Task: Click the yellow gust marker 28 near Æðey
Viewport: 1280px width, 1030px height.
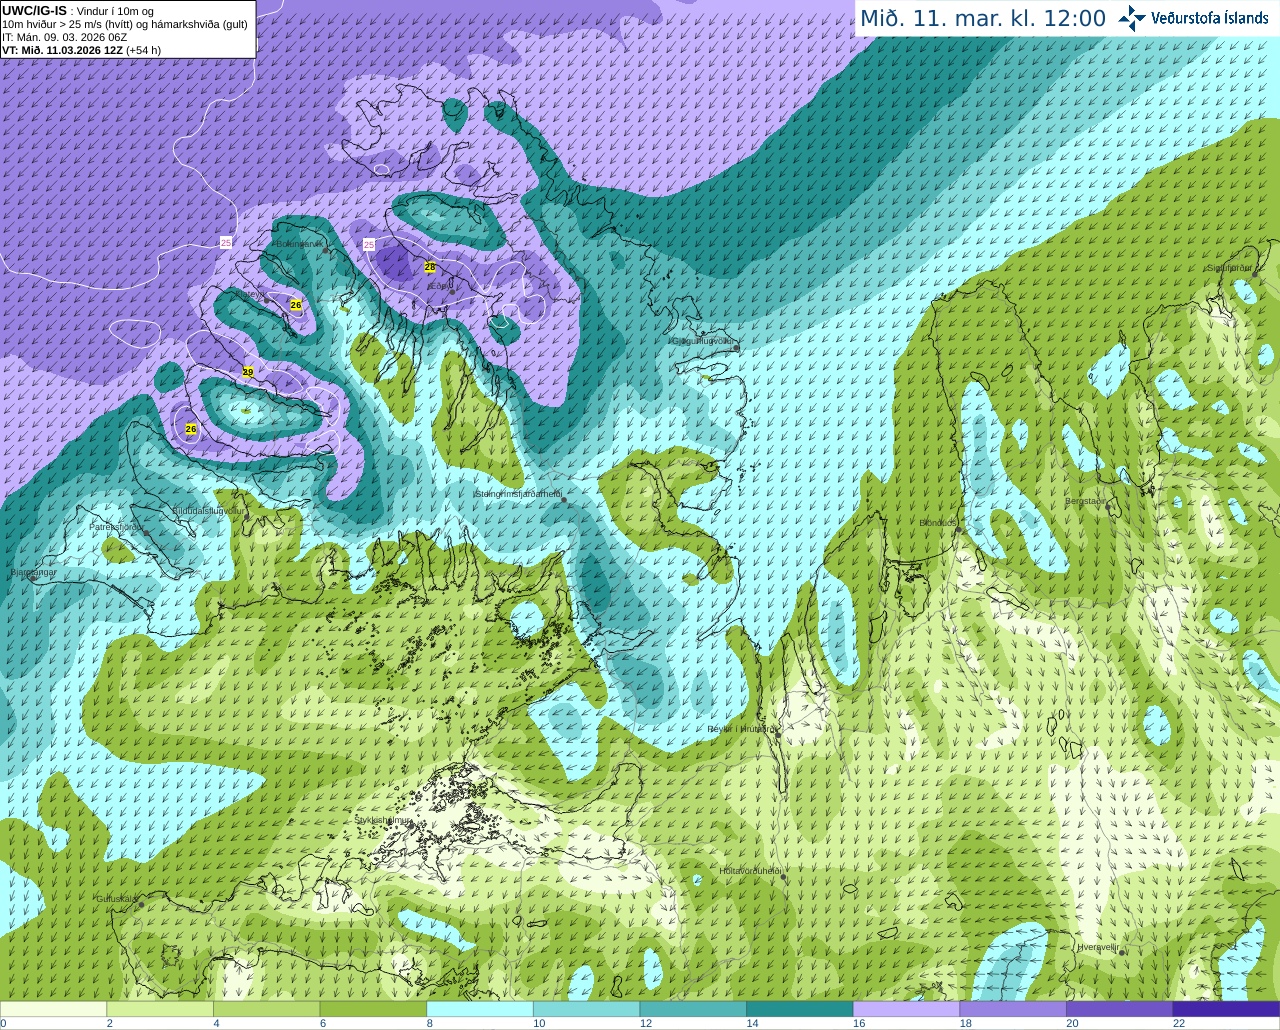Action: [x=430, y=267]
